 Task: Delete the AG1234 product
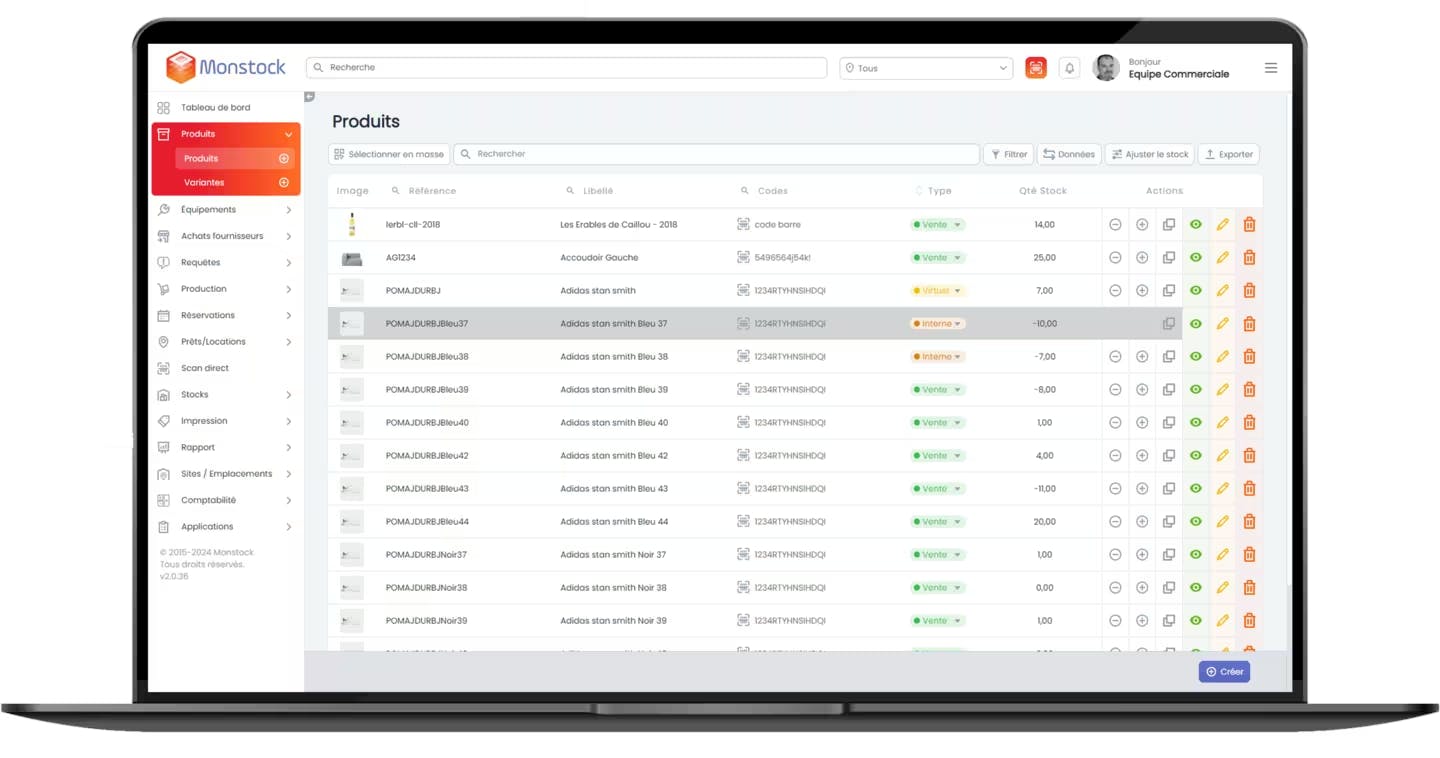[1249, 258]
